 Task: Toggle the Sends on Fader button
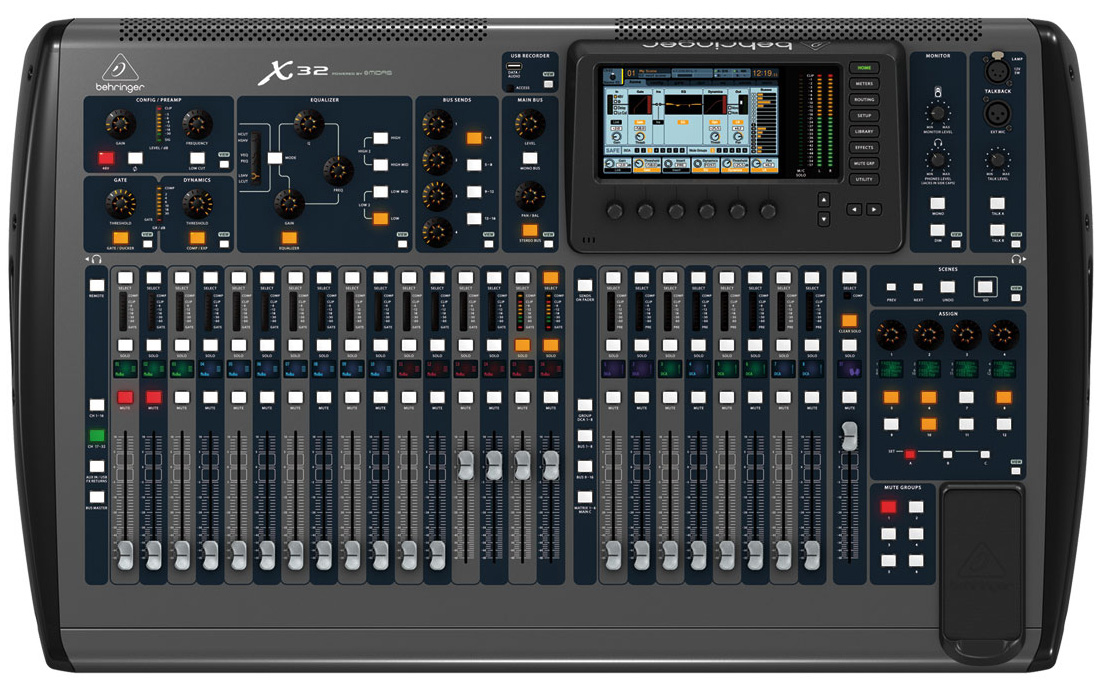coord(584,285)
